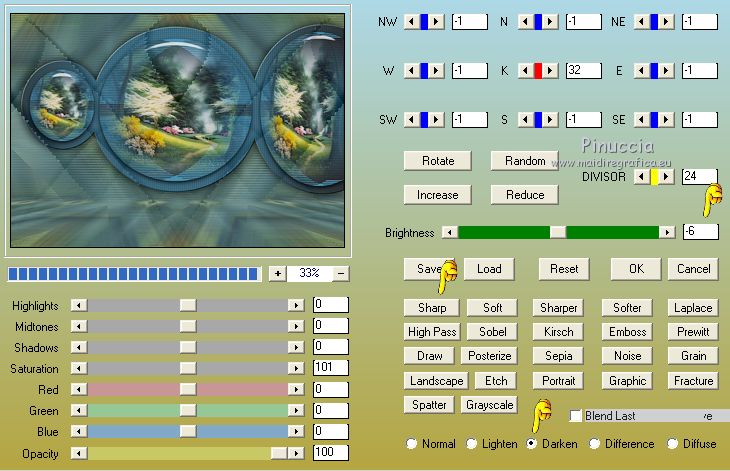The width and height of the screenshot is (730, 471).
Task: Apply the Spatter preset
Action: pos(428,405)
